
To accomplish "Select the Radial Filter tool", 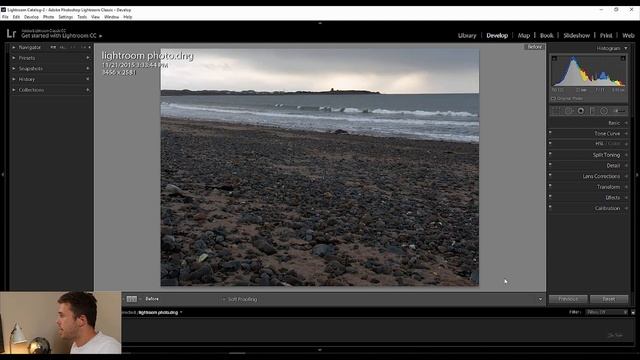I will (x=604, y=111).
